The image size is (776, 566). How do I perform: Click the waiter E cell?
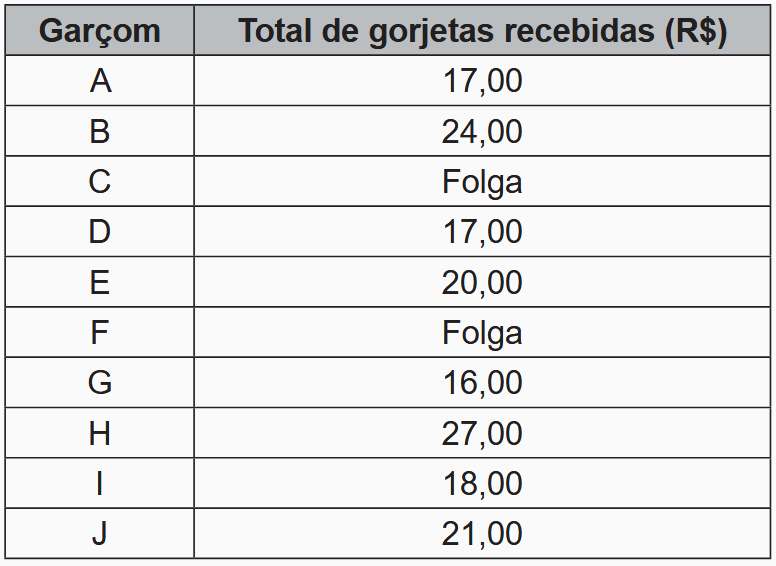click(x=99, y=283)
